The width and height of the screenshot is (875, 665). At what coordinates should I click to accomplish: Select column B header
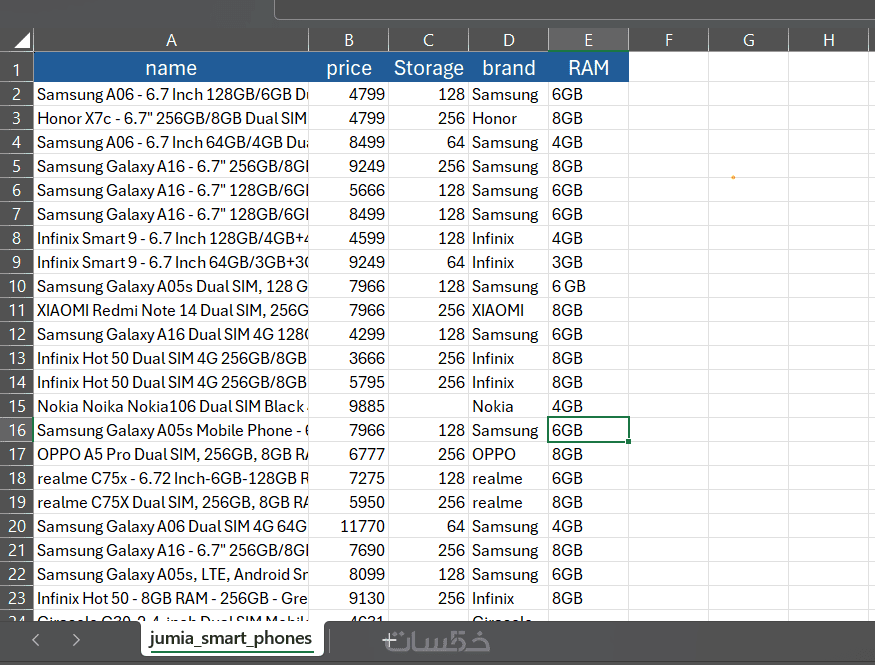click(349, 40)
